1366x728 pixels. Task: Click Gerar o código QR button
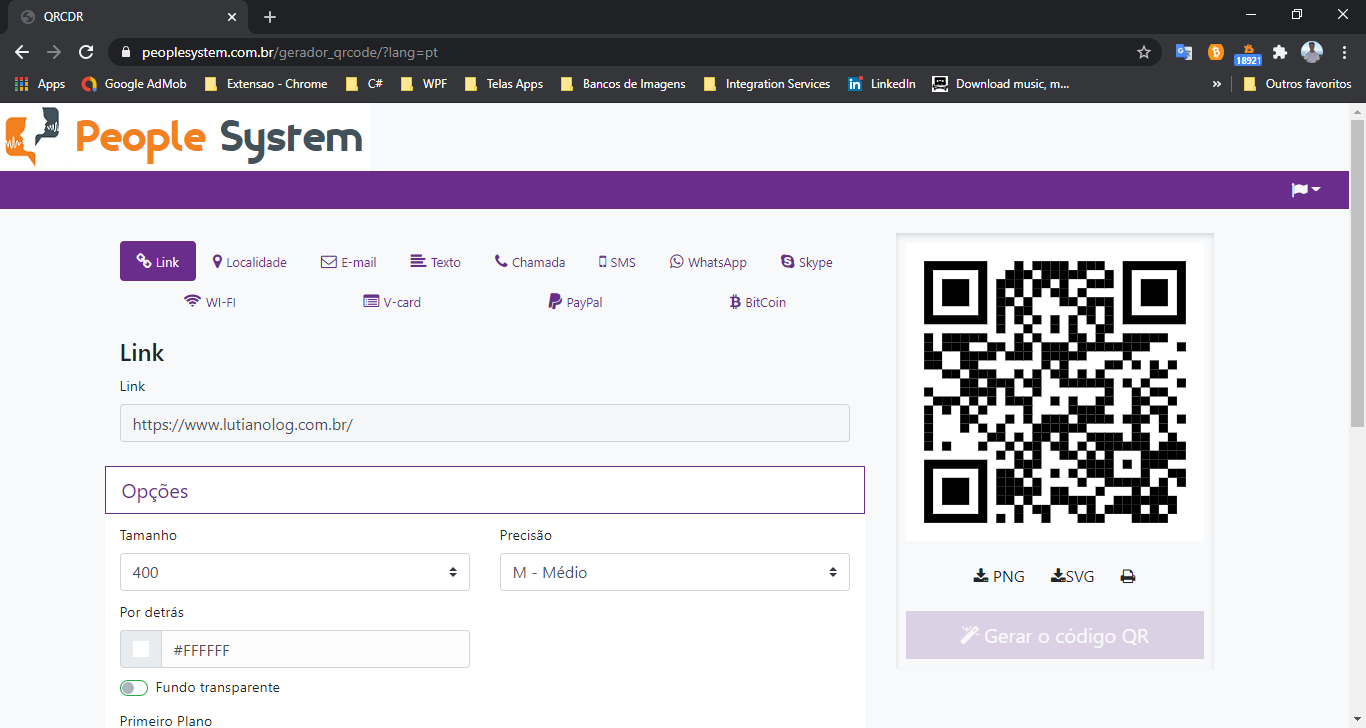click(1054, 635)
